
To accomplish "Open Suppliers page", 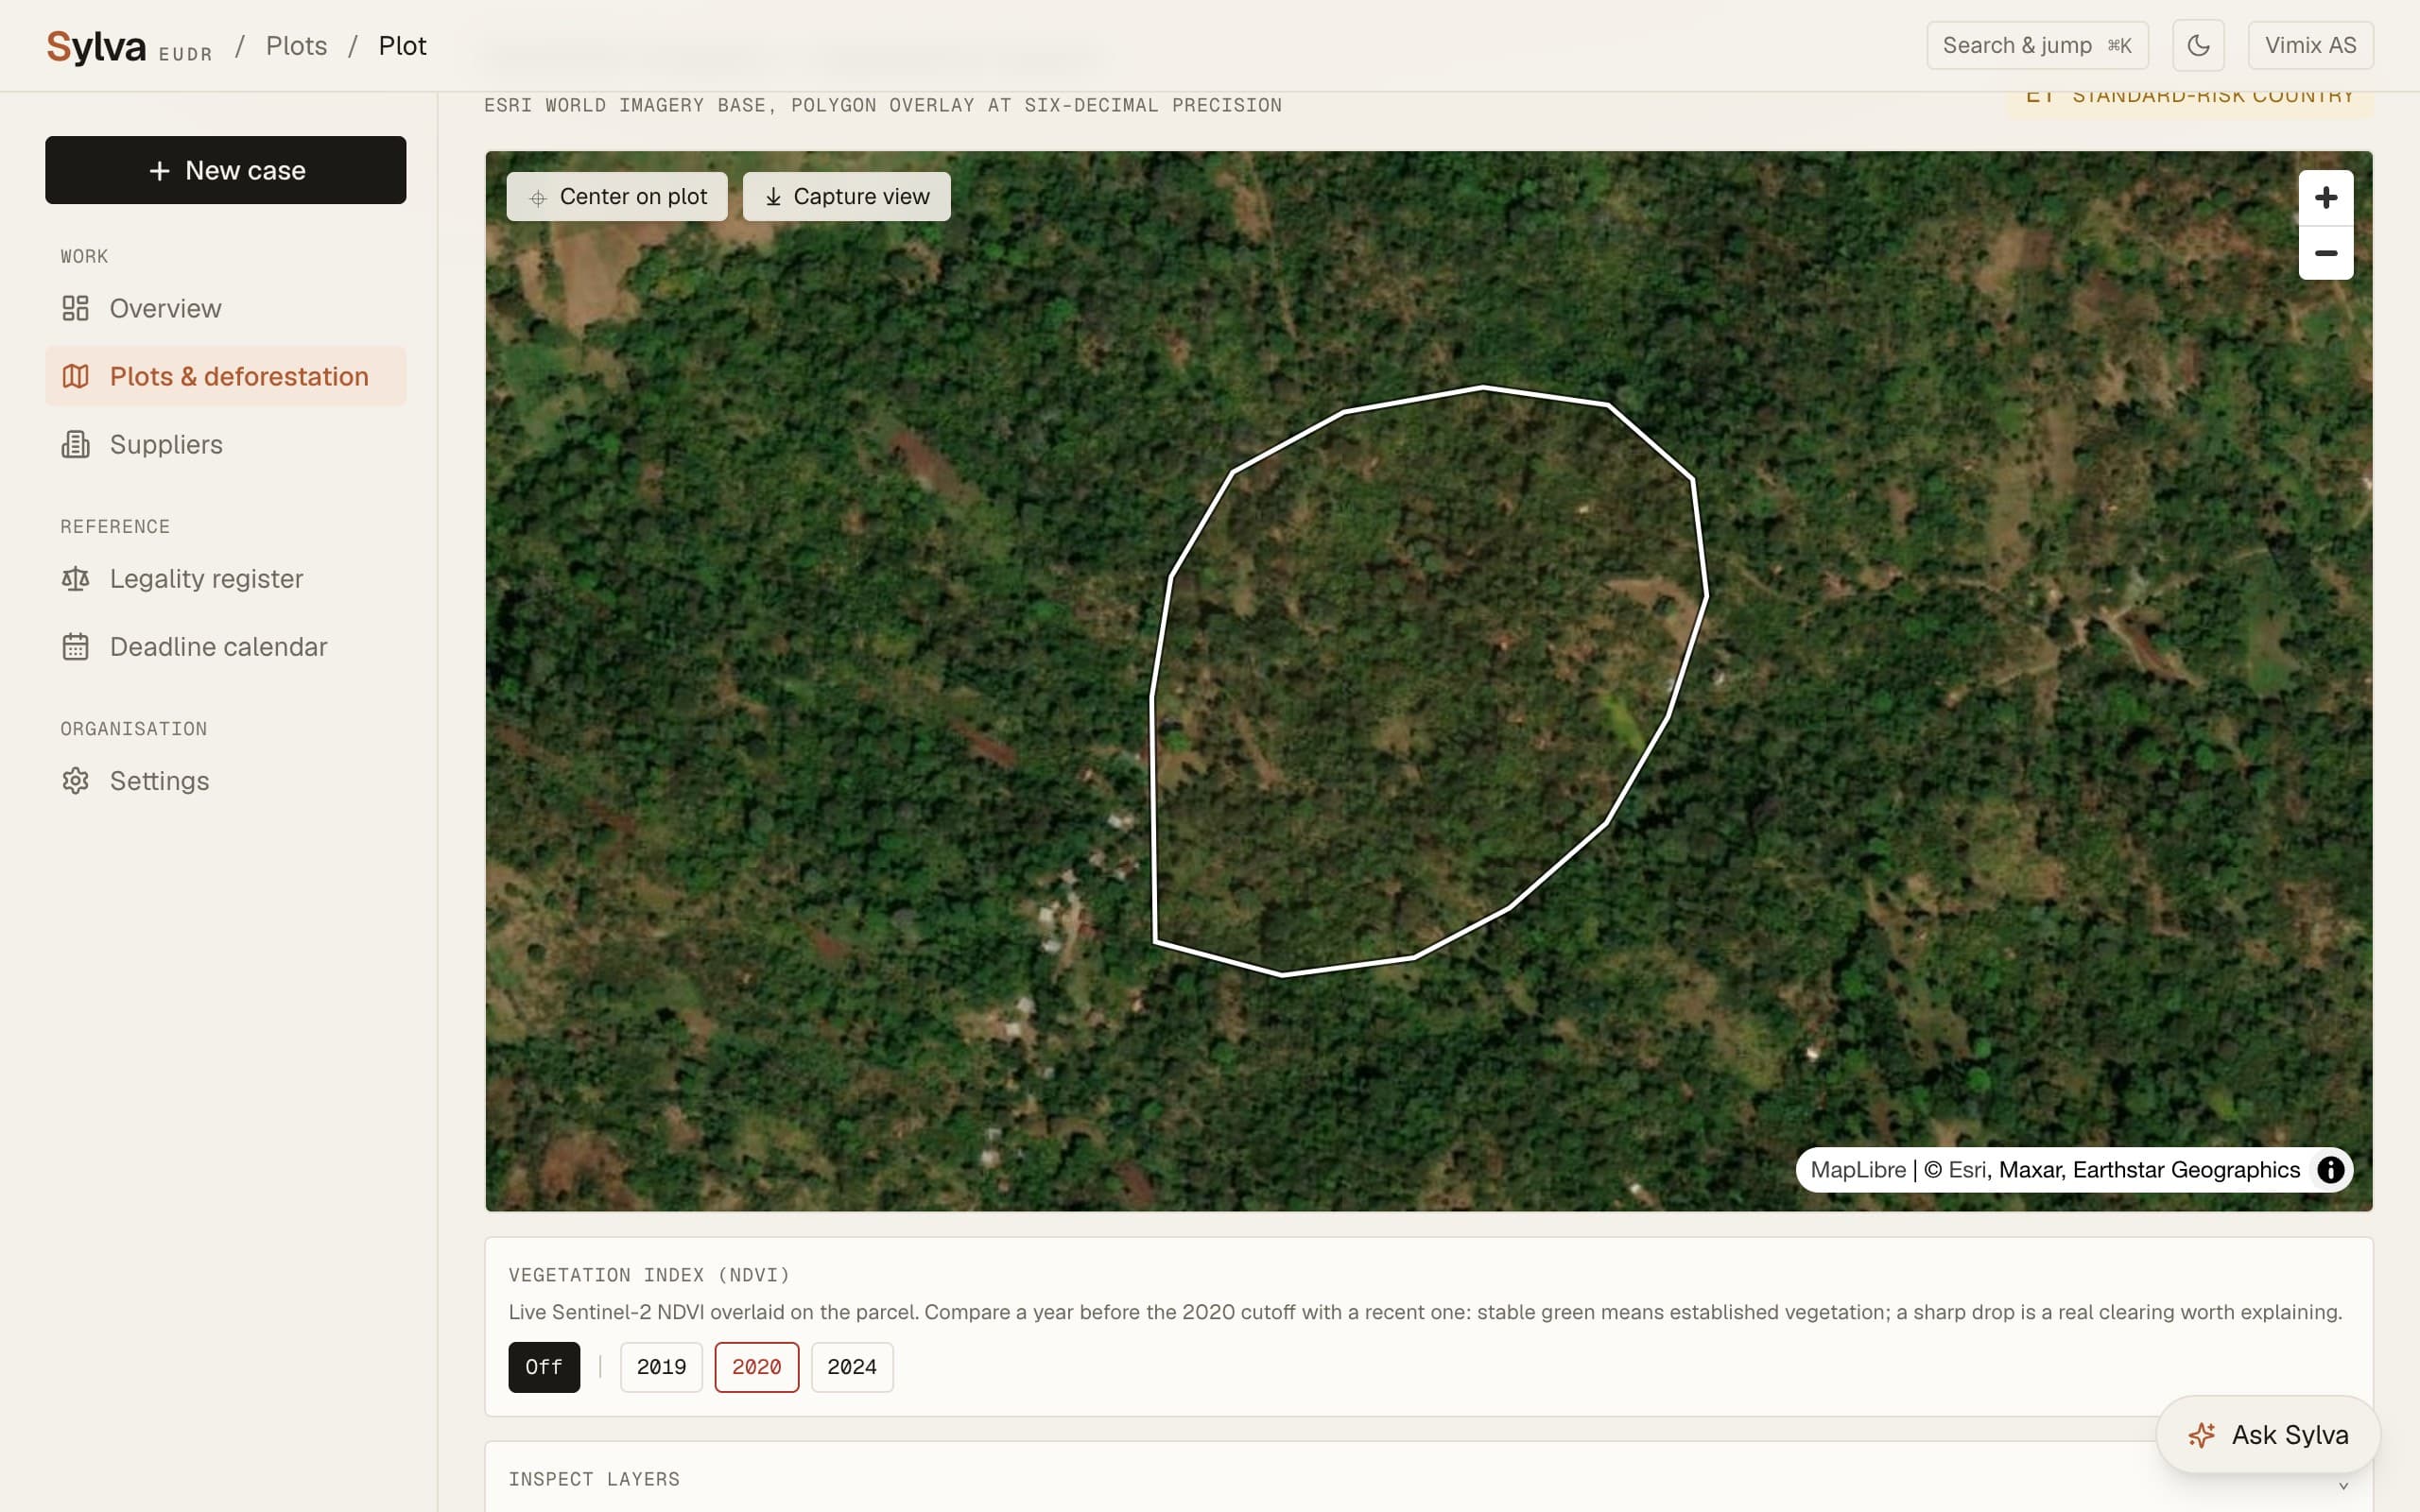I will [226, 444].
